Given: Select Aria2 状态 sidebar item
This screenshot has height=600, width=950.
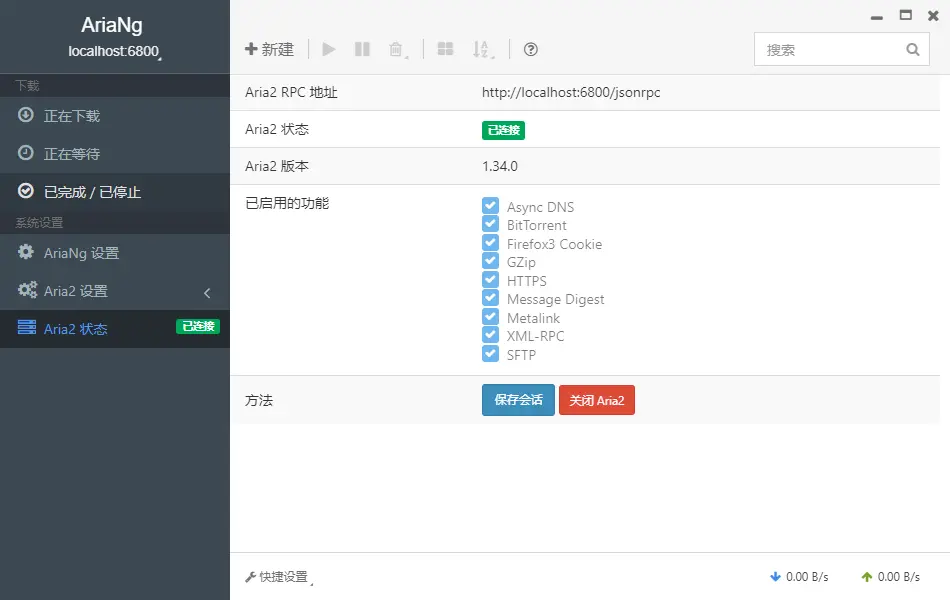Looking at the screenshot, I should click(x=115, y=329).
